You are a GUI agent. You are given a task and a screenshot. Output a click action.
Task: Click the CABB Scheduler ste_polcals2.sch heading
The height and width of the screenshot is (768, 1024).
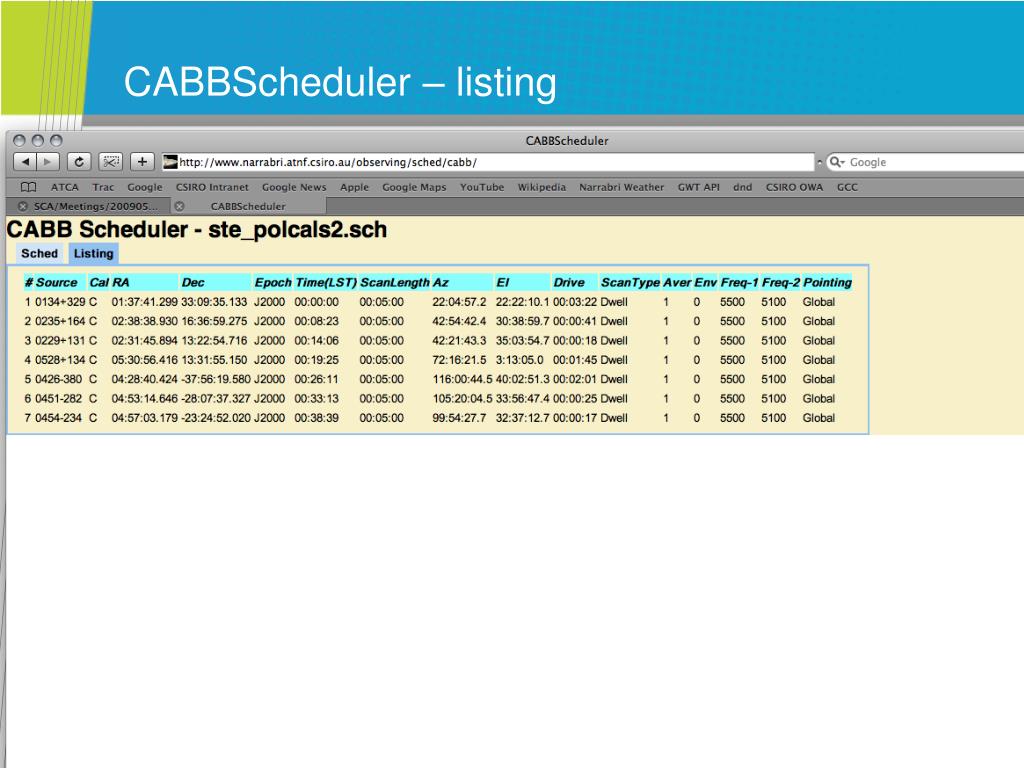197,230
